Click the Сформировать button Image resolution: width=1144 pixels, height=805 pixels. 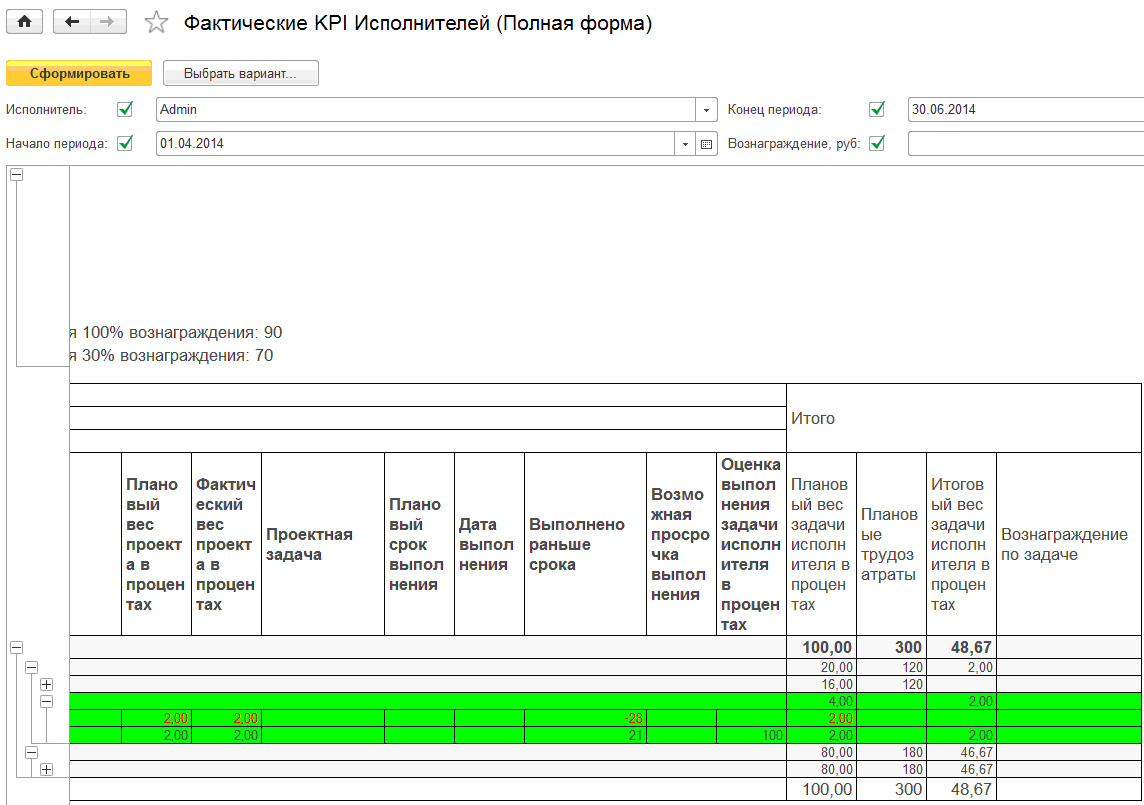79,73
